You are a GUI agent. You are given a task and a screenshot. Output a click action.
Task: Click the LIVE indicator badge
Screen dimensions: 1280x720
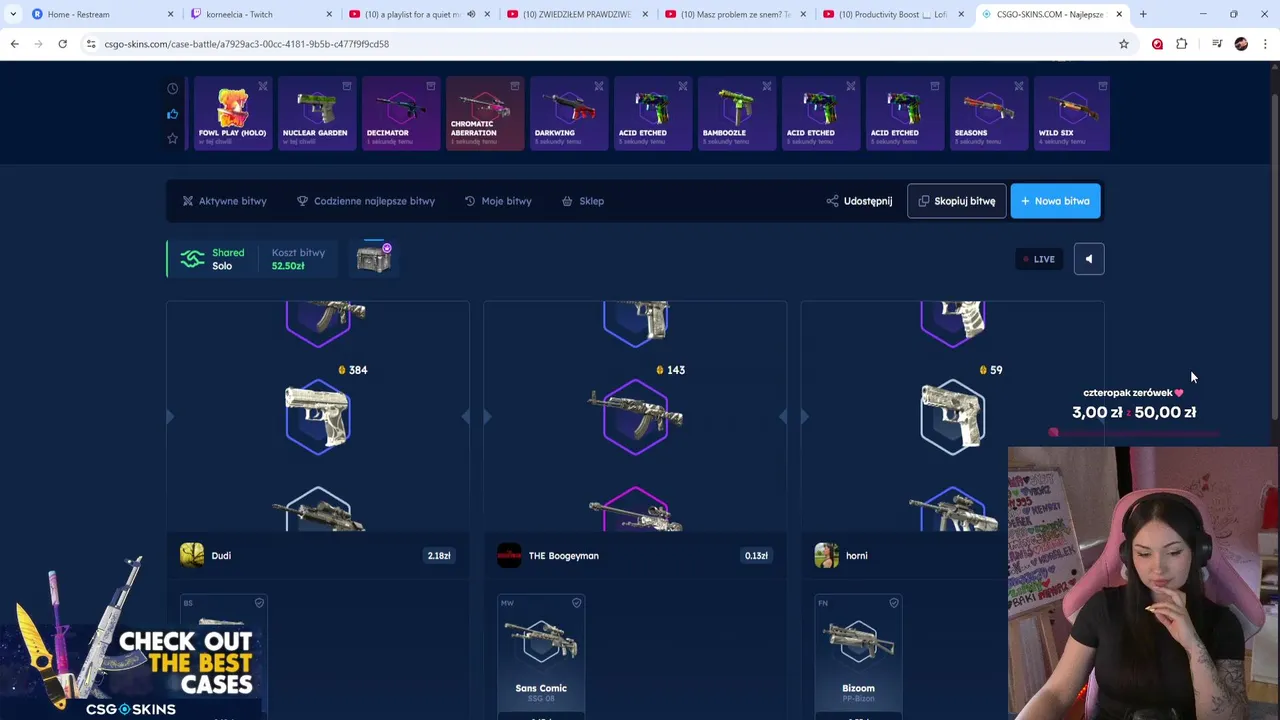pos(1038,259)
